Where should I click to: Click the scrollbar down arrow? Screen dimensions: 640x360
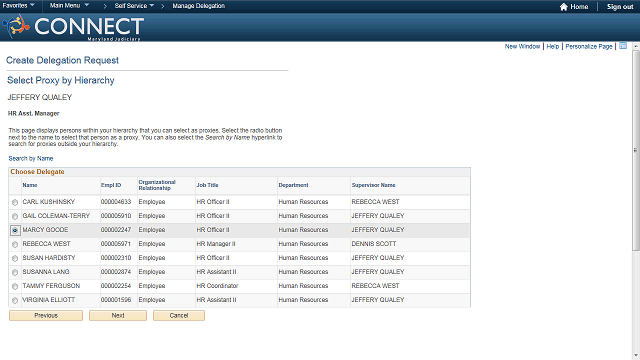pyautogui.click(x=636, y=356)
